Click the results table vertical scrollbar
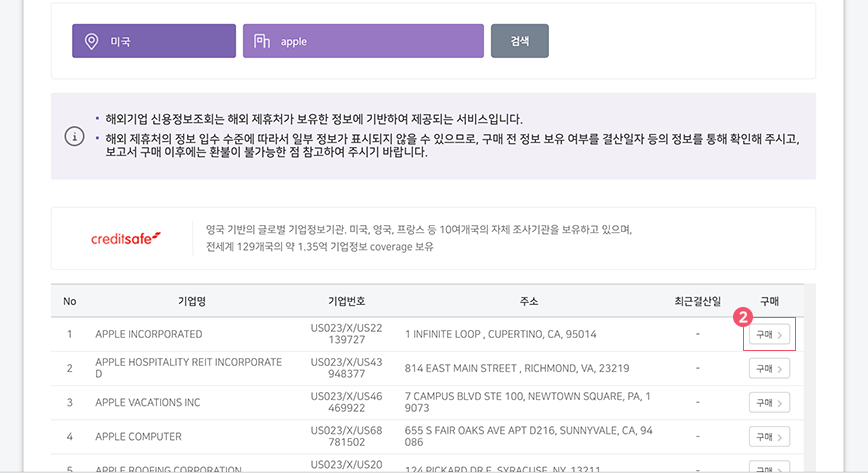Screen dimensions: 868x473 [810, 378]
